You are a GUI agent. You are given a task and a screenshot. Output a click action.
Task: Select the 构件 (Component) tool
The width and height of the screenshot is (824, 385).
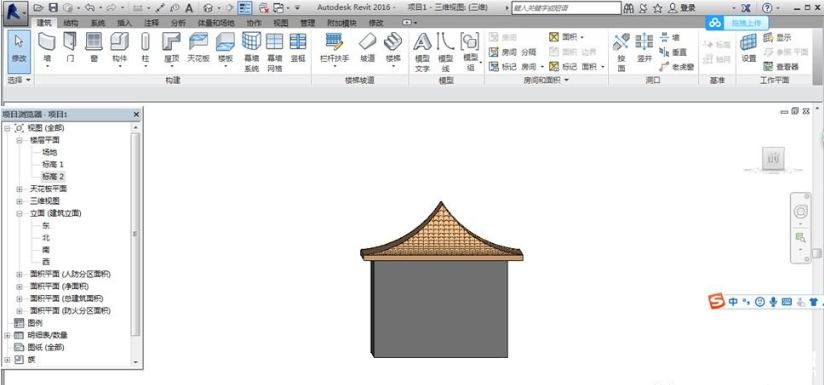(119, 49)
